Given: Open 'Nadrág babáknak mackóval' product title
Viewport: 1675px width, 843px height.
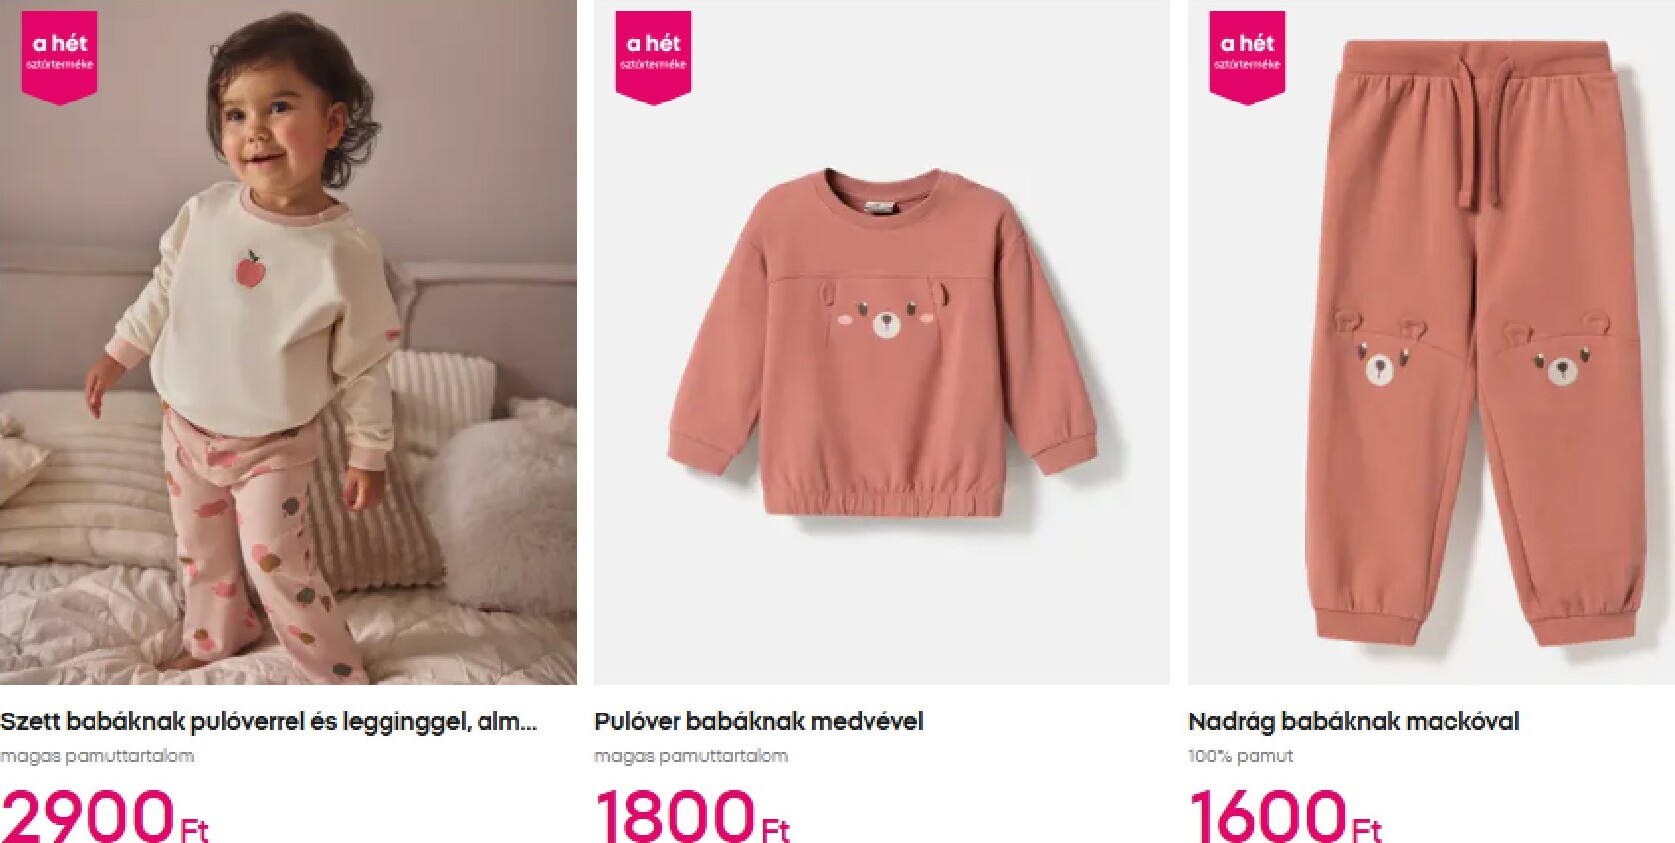Looking at the screenshot, I should point(1353,722).
